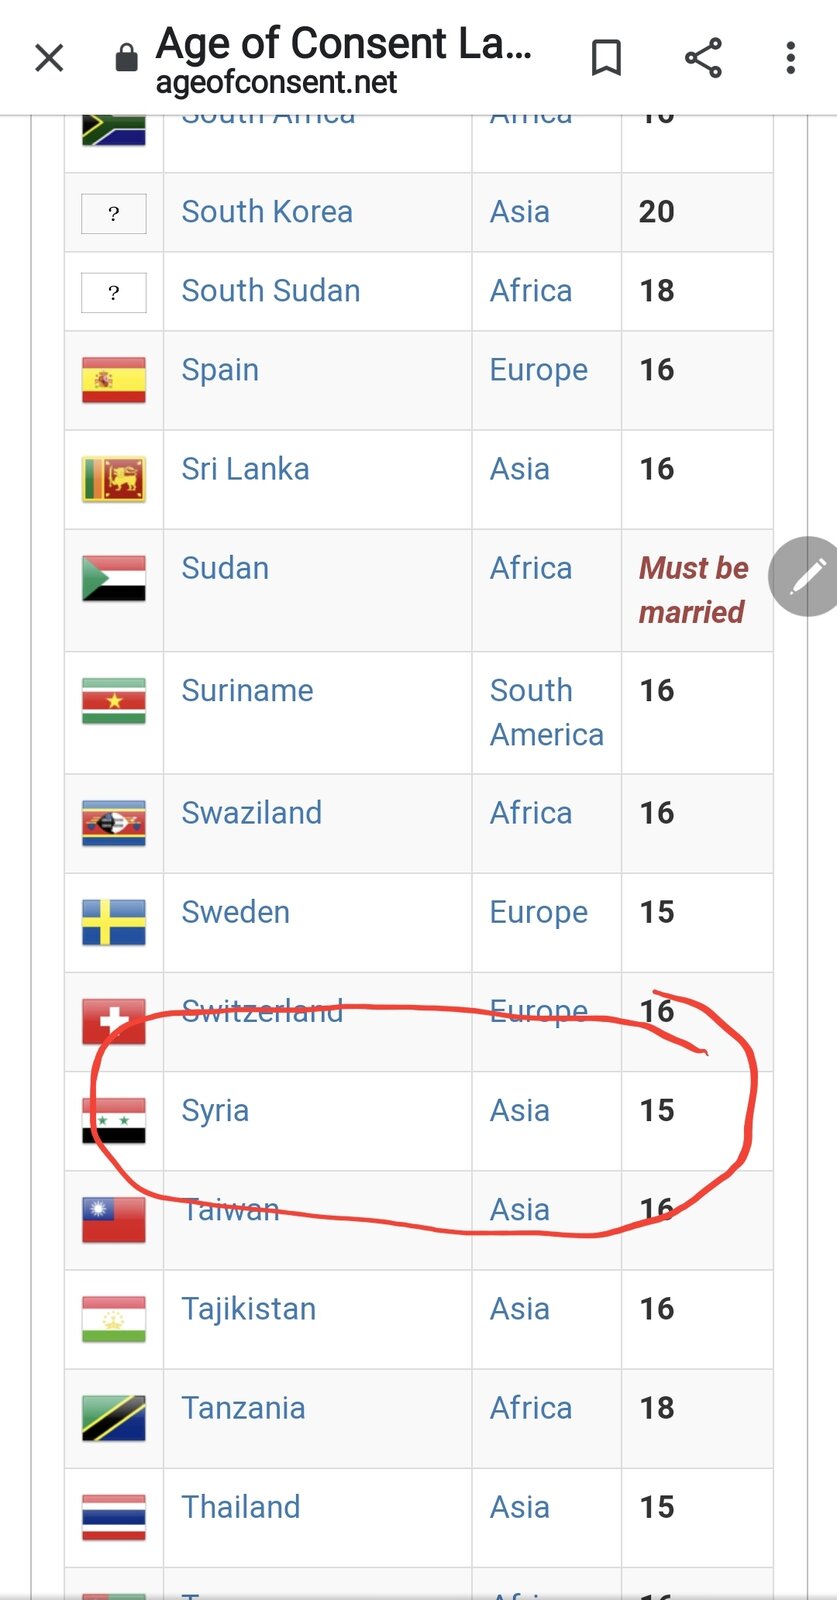Tap the Spain flag icon
The image size is (837, 1600).
pyautogui.click(x=114, y=380)
